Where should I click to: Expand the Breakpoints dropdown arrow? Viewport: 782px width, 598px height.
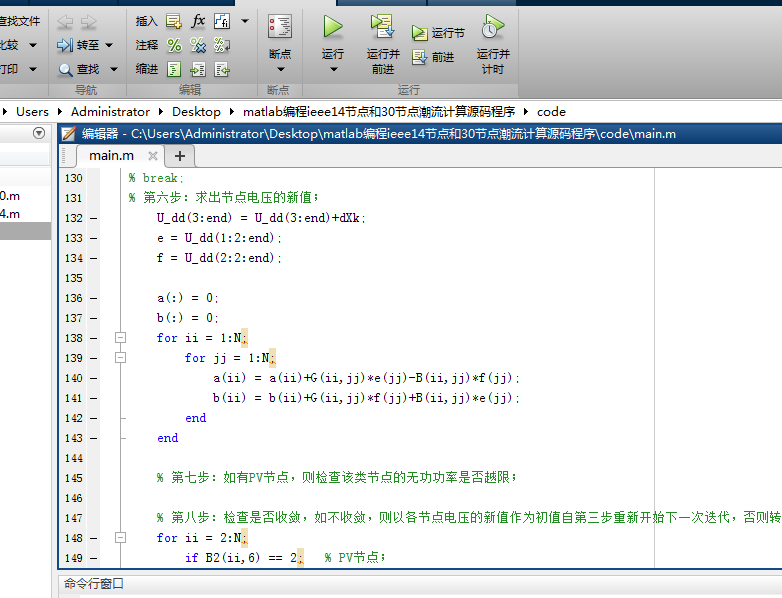click(280, 69)
